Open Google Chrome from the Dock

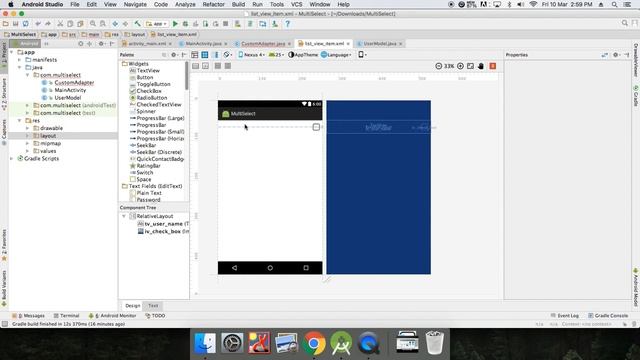314,343
